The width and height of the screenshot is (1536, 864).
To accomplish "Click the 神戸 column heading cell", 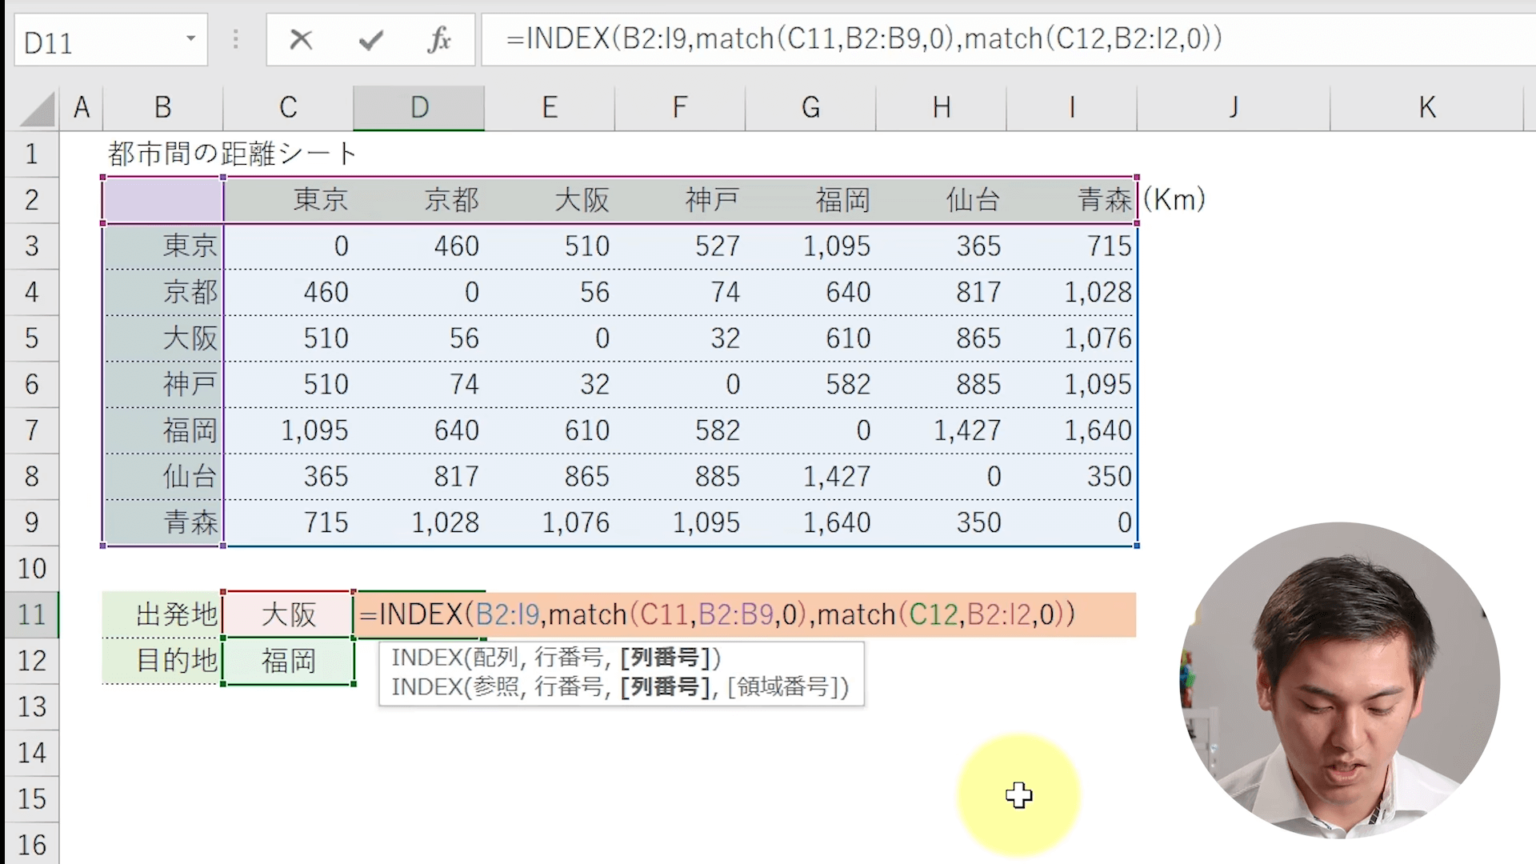I will coord(680,200).
